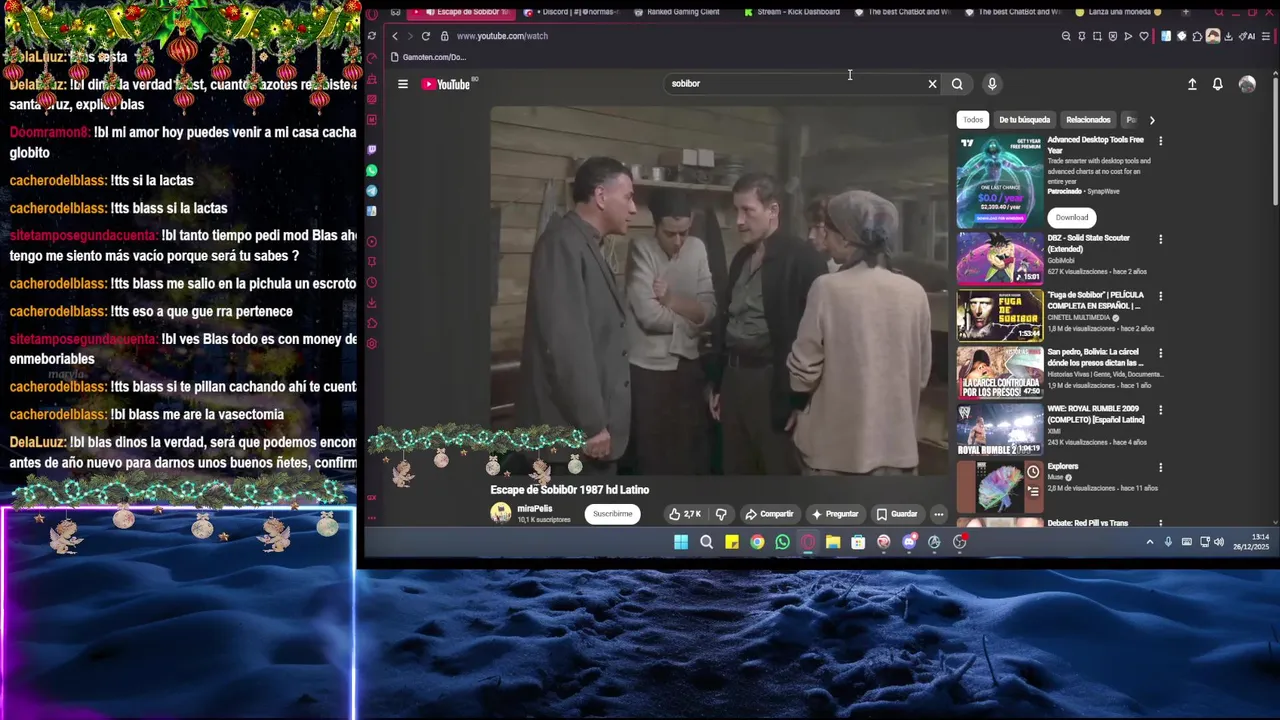The height and width of the screenshot is (720, 1280).
Task: Clear the 'sobibor' search text
Action: [932, 84]
